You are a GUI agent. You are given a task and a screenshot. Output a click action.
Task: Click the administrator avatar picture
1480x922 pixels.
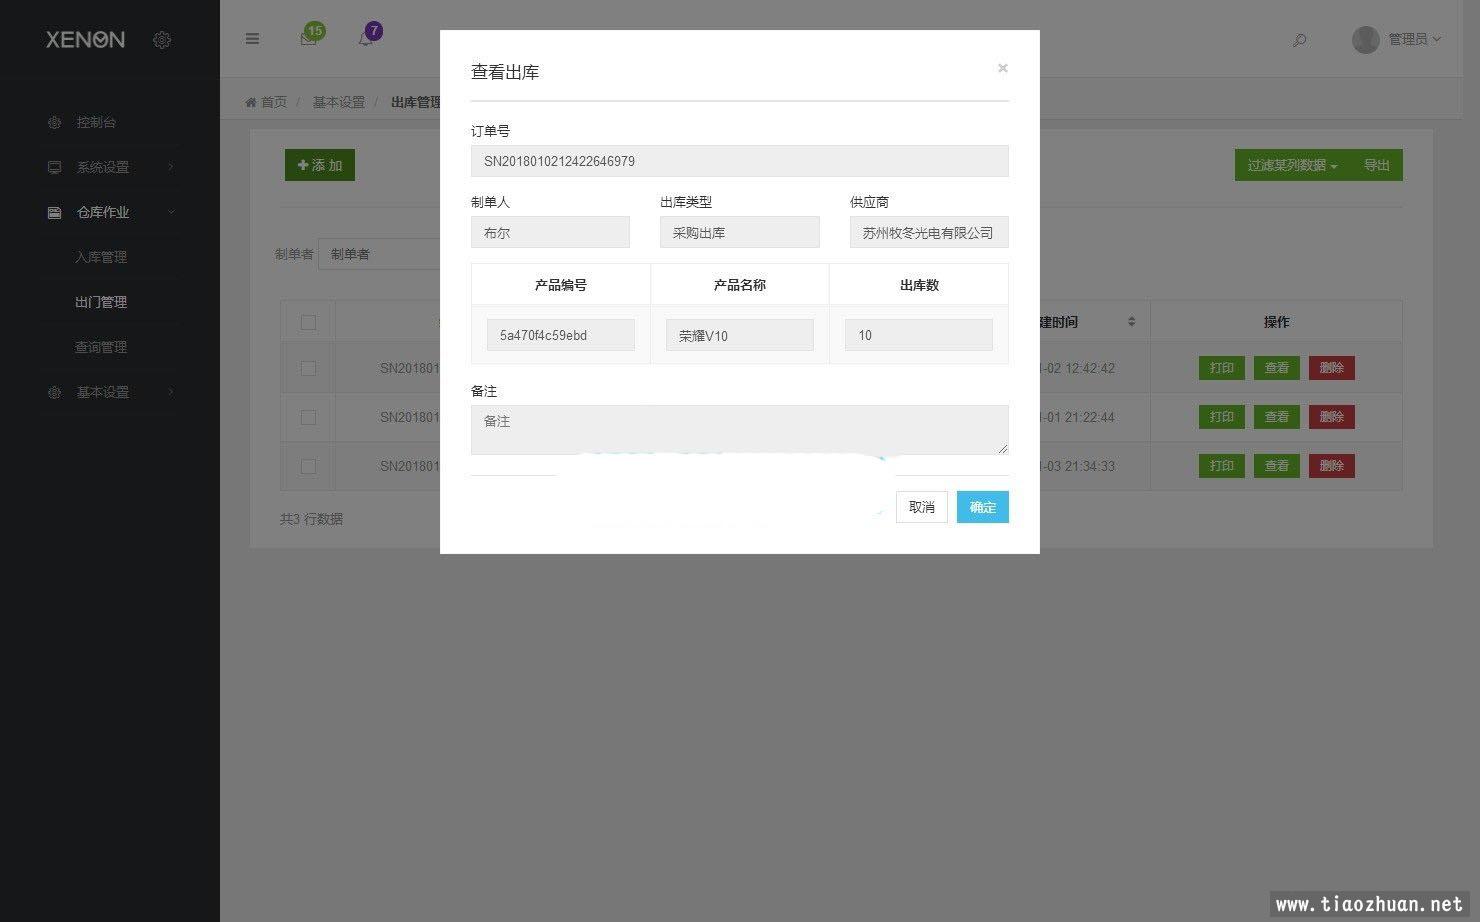pos(1365,39)
